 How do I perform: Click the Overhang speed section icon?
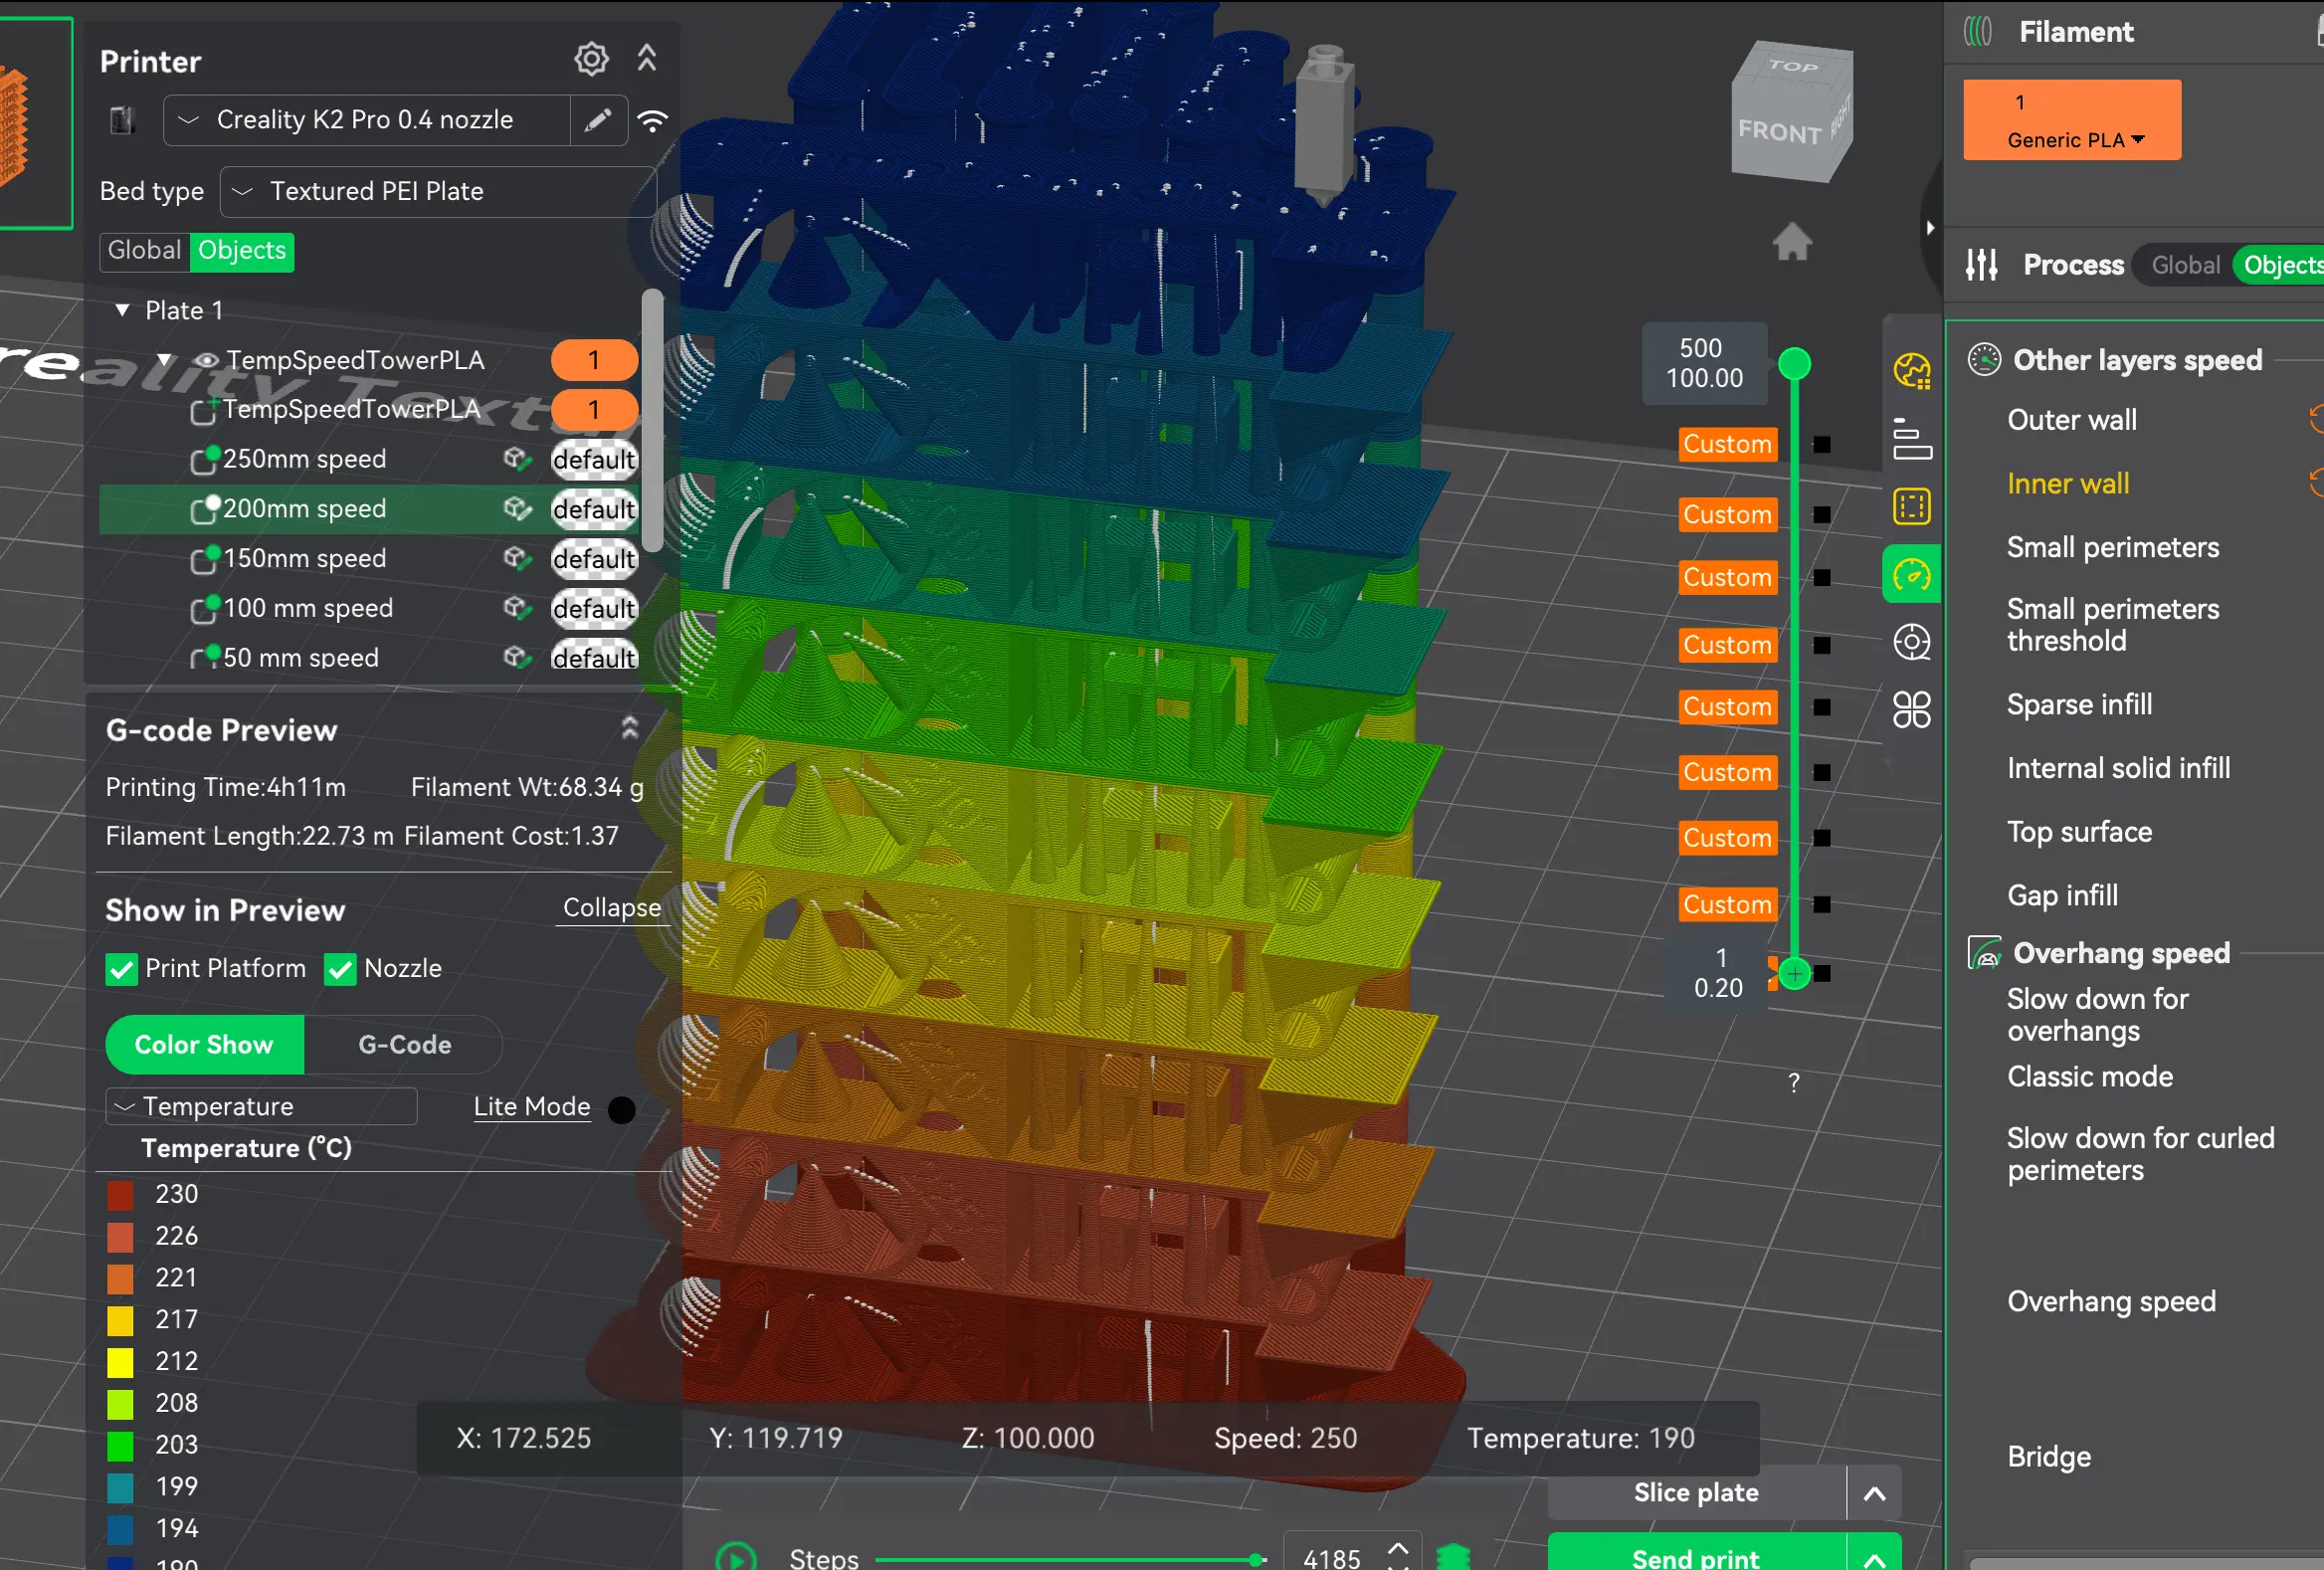pyautogui.click(x=1984, y=953)
